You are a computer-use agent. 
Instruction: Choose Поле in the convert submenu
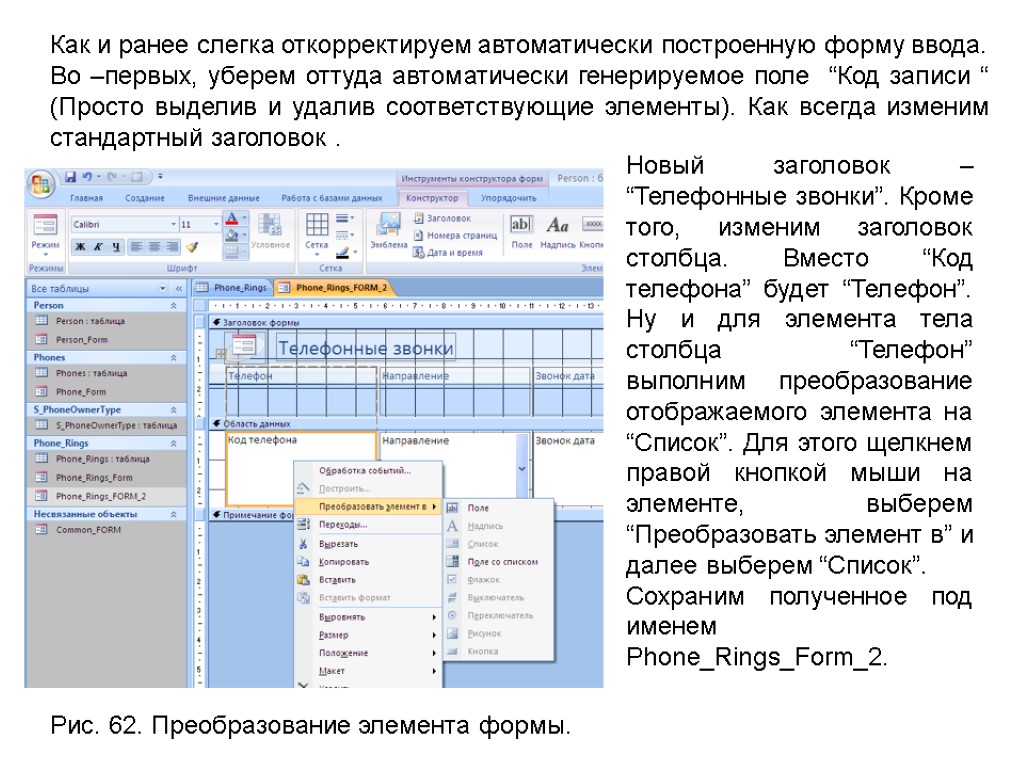point(499,507)
